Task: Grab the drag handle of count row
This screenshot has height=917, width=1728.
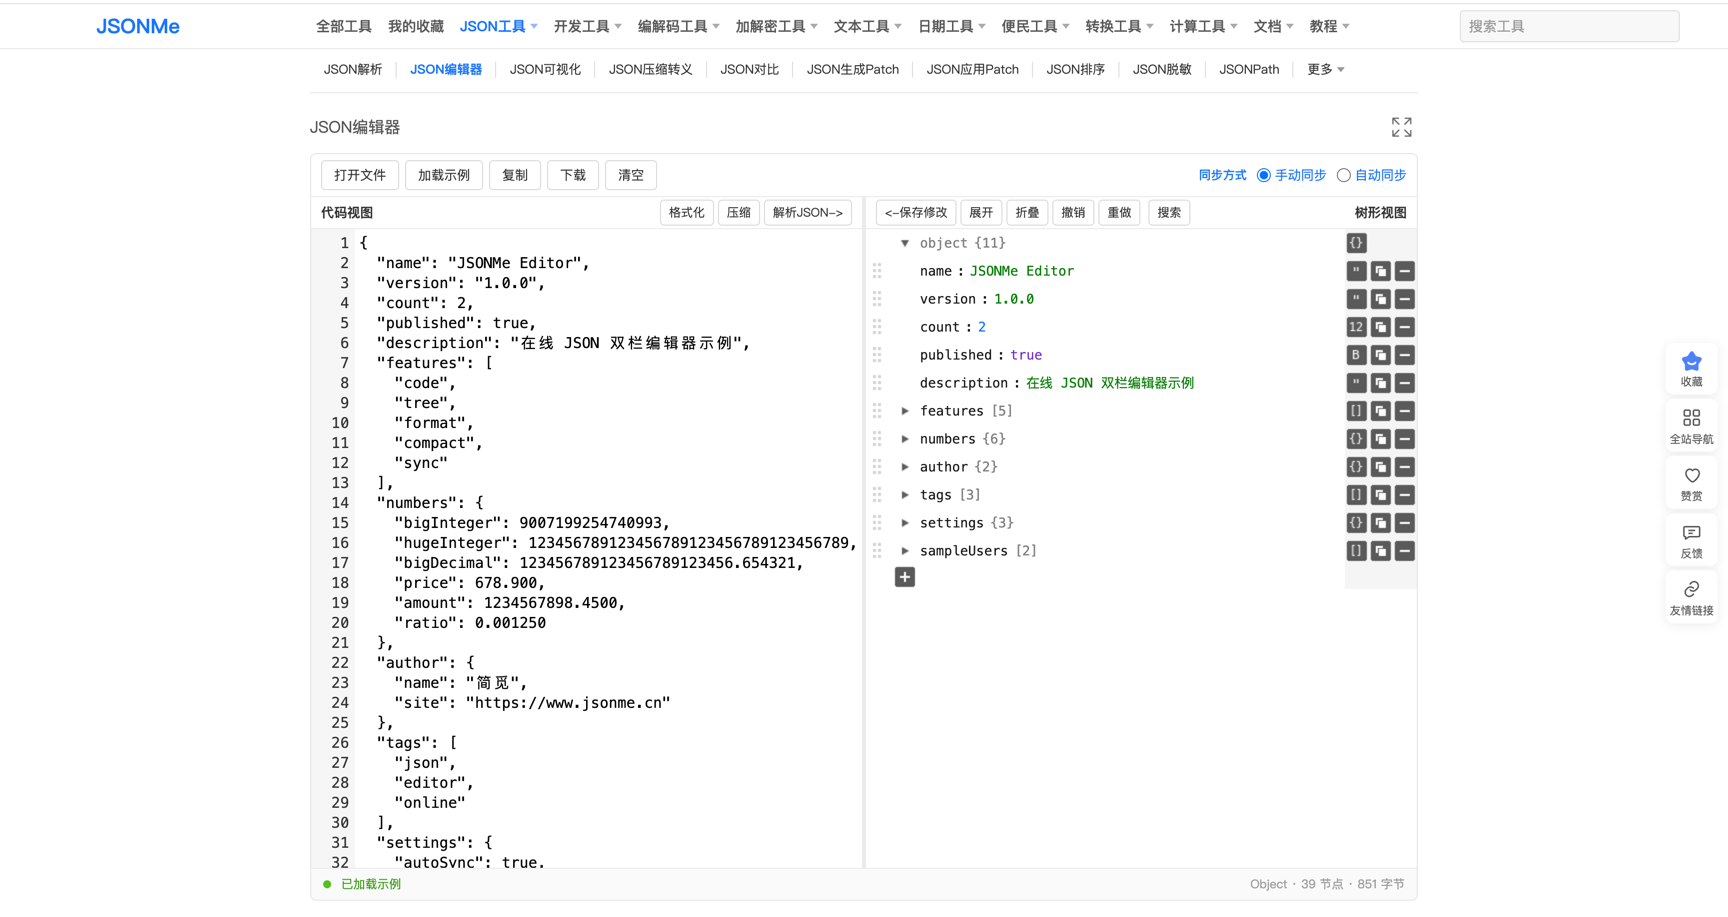Action: [877, 327]
